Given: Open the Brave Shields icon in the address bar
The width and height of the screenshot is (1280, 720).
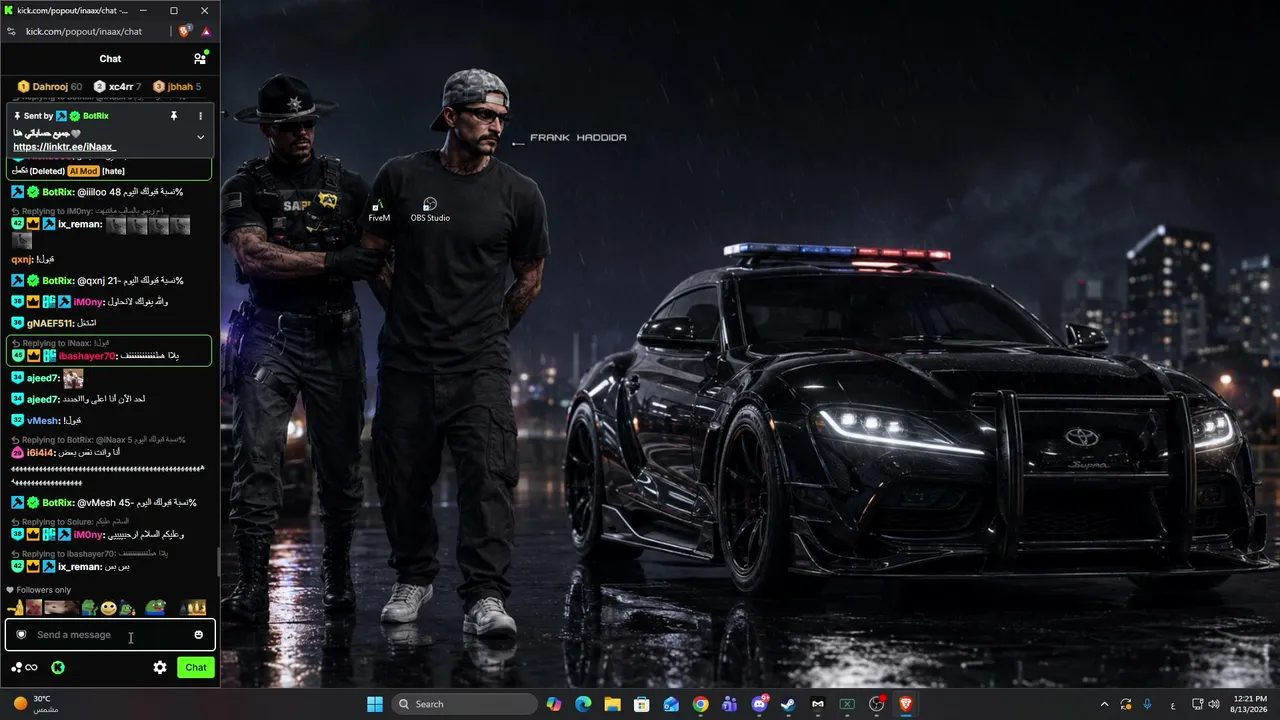Looking at the screenshot, I should 185,31.
